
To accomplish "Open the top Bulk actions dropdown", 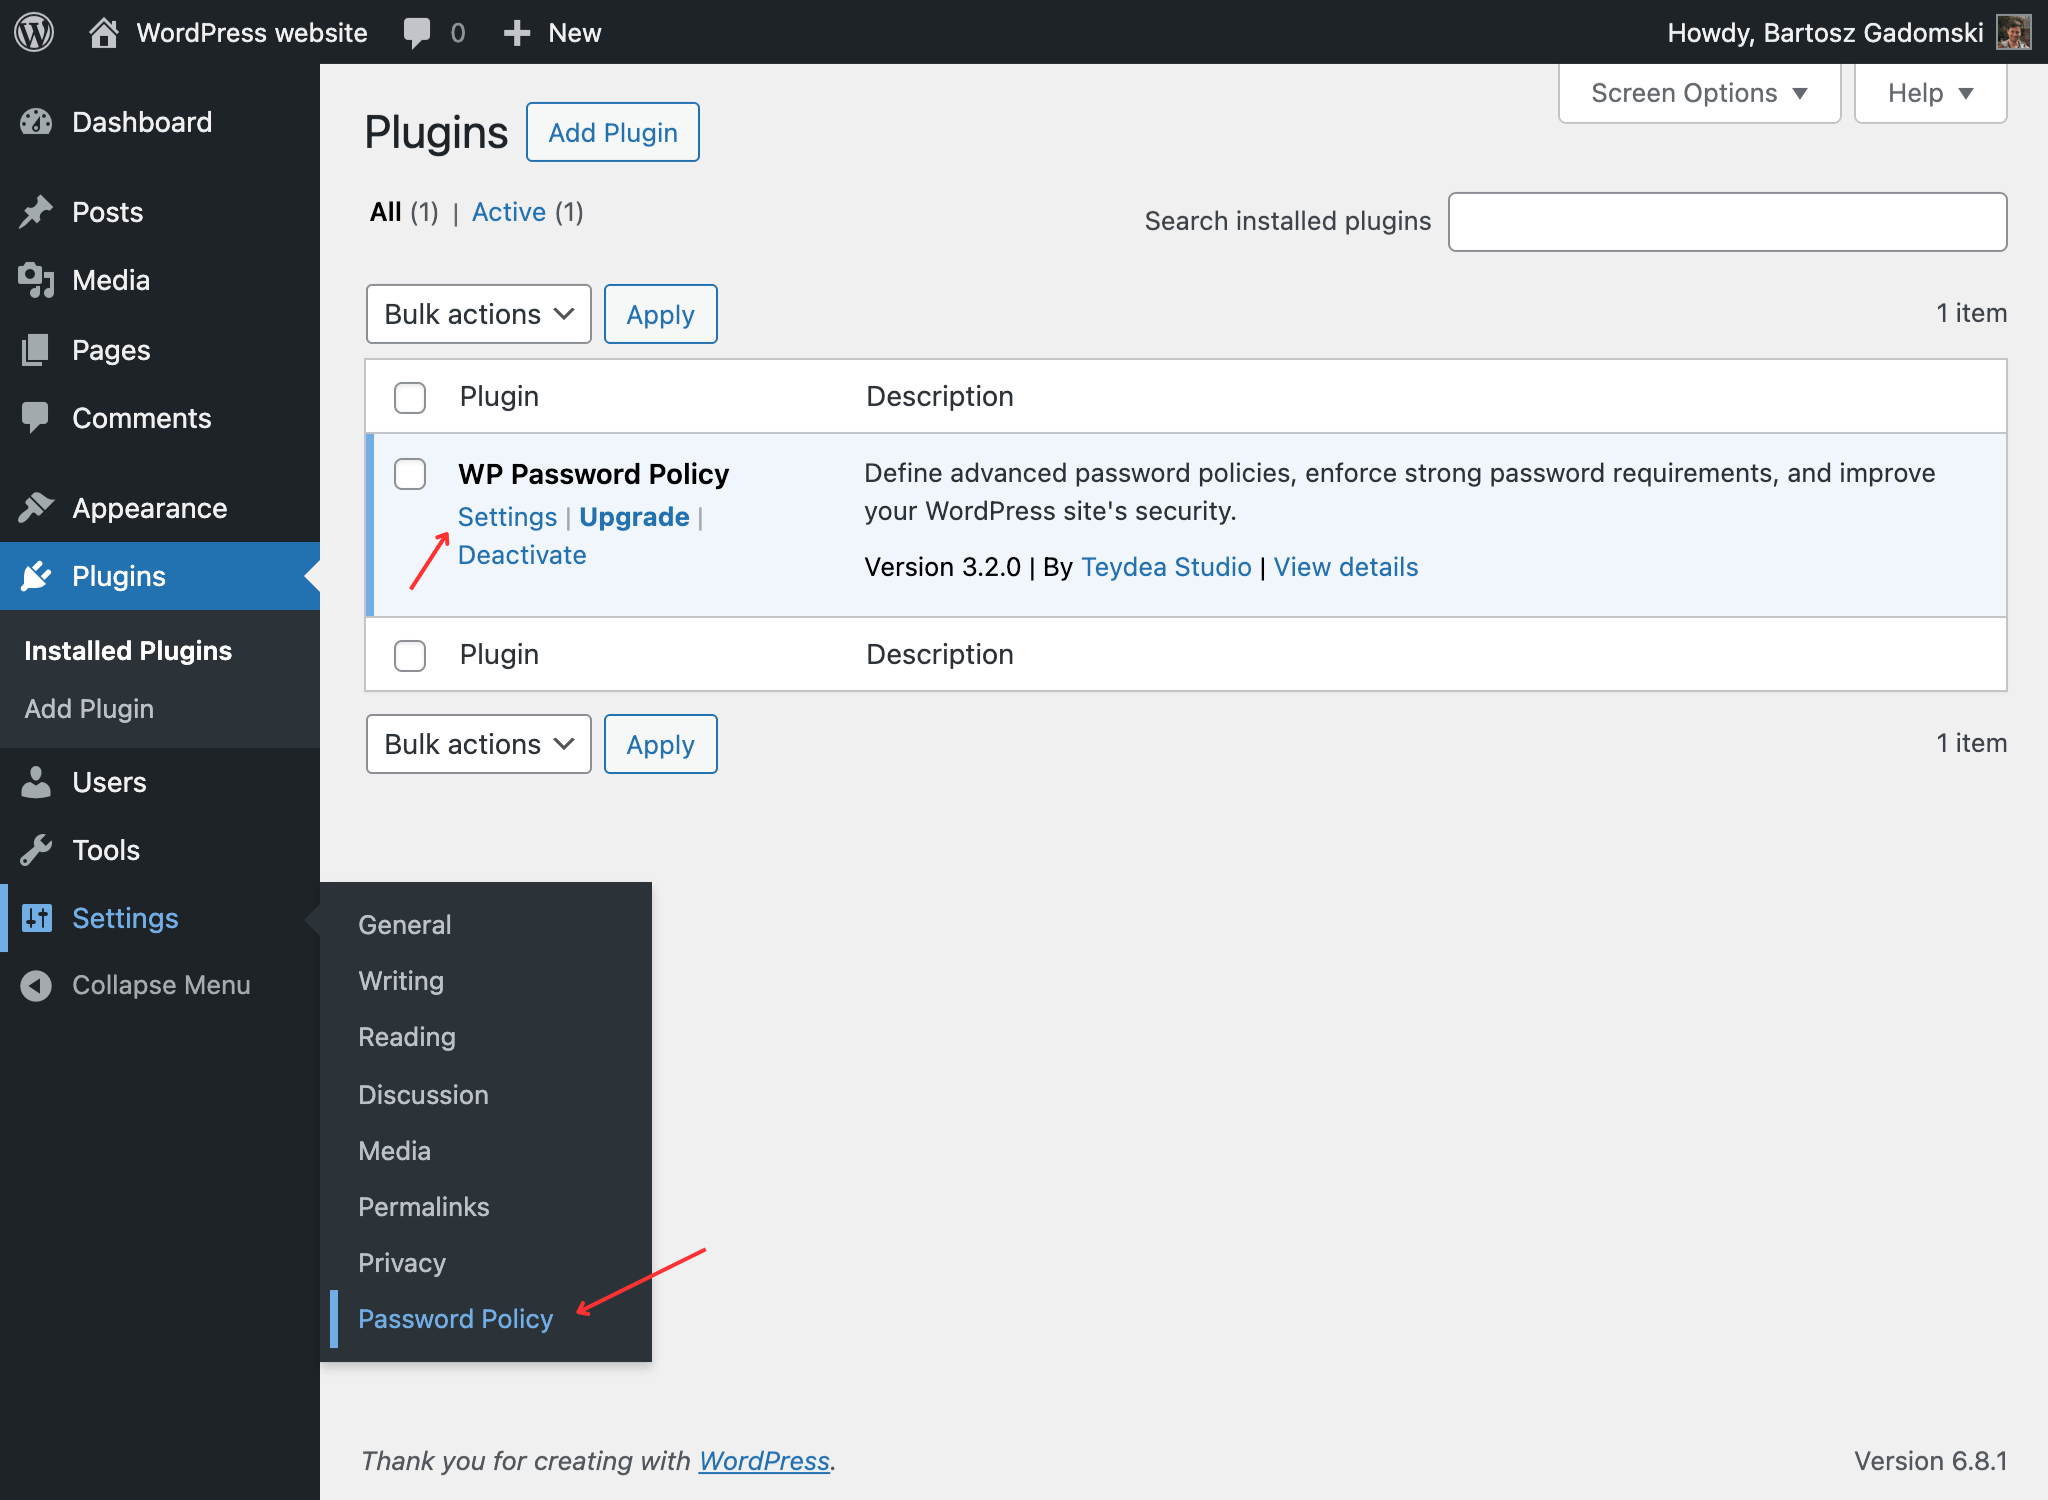I will pyautogui.click(x=478, y=314).
